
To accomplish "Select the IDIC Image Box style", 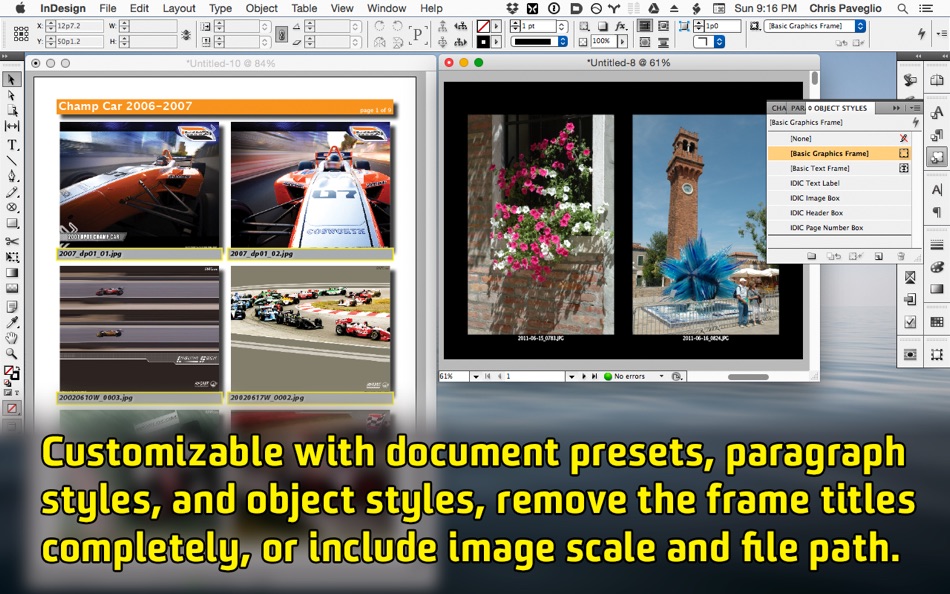I will [x=840, y=198].
